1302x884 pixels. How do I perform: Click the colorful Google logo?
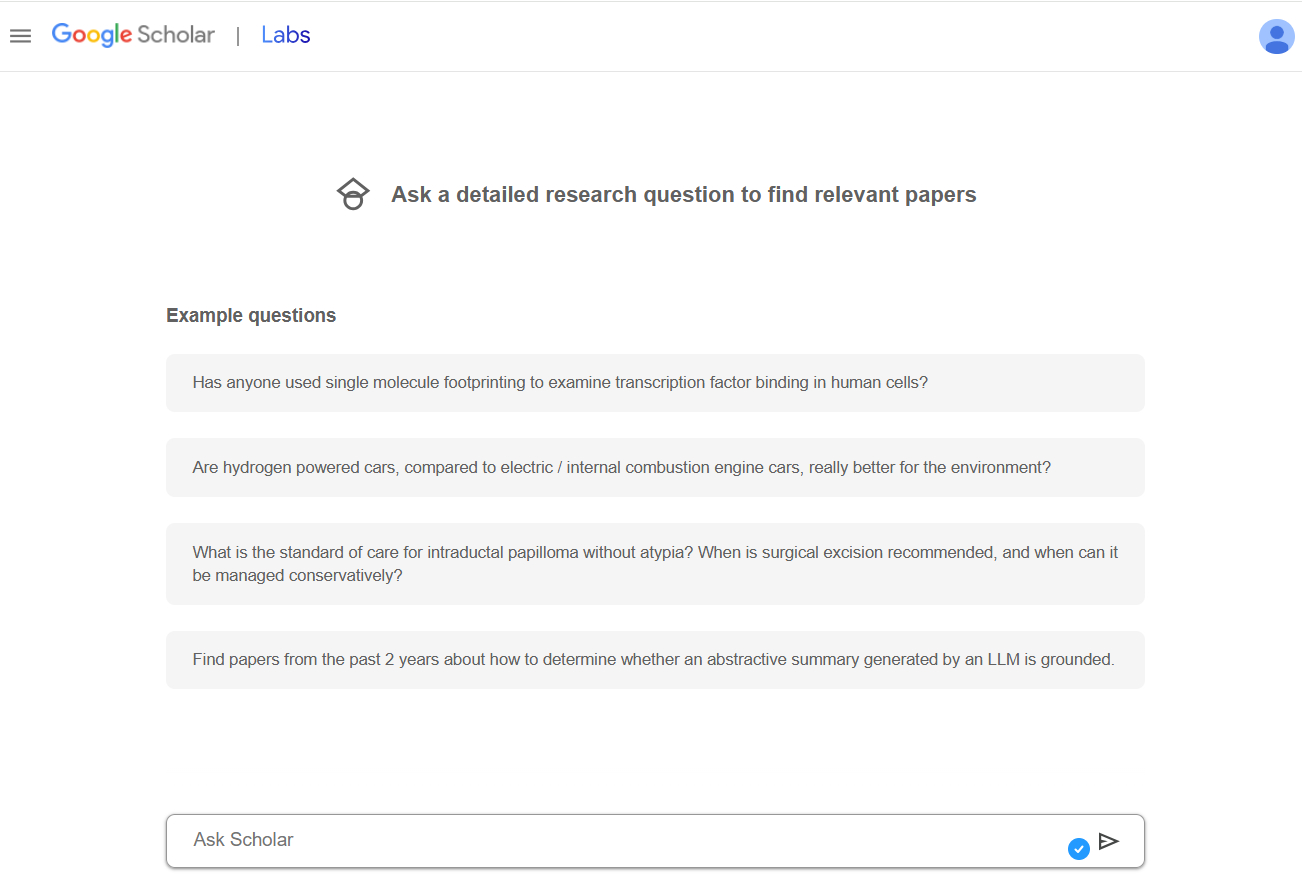pos(92,35)
